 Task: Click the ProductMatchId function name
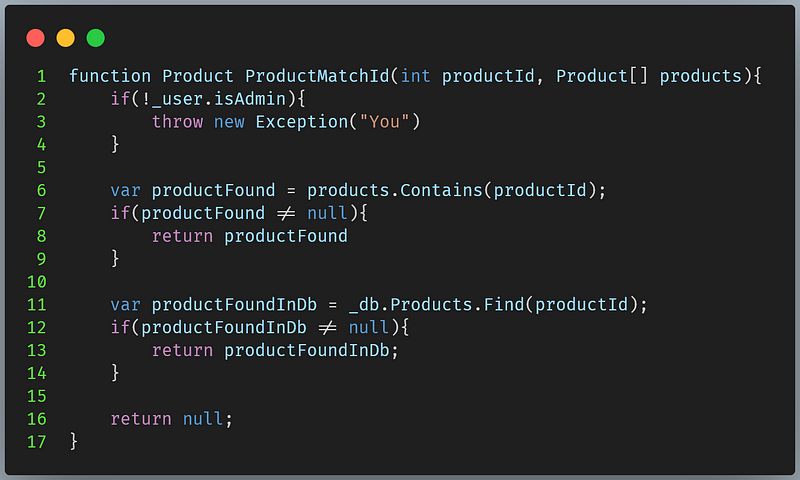317,77
